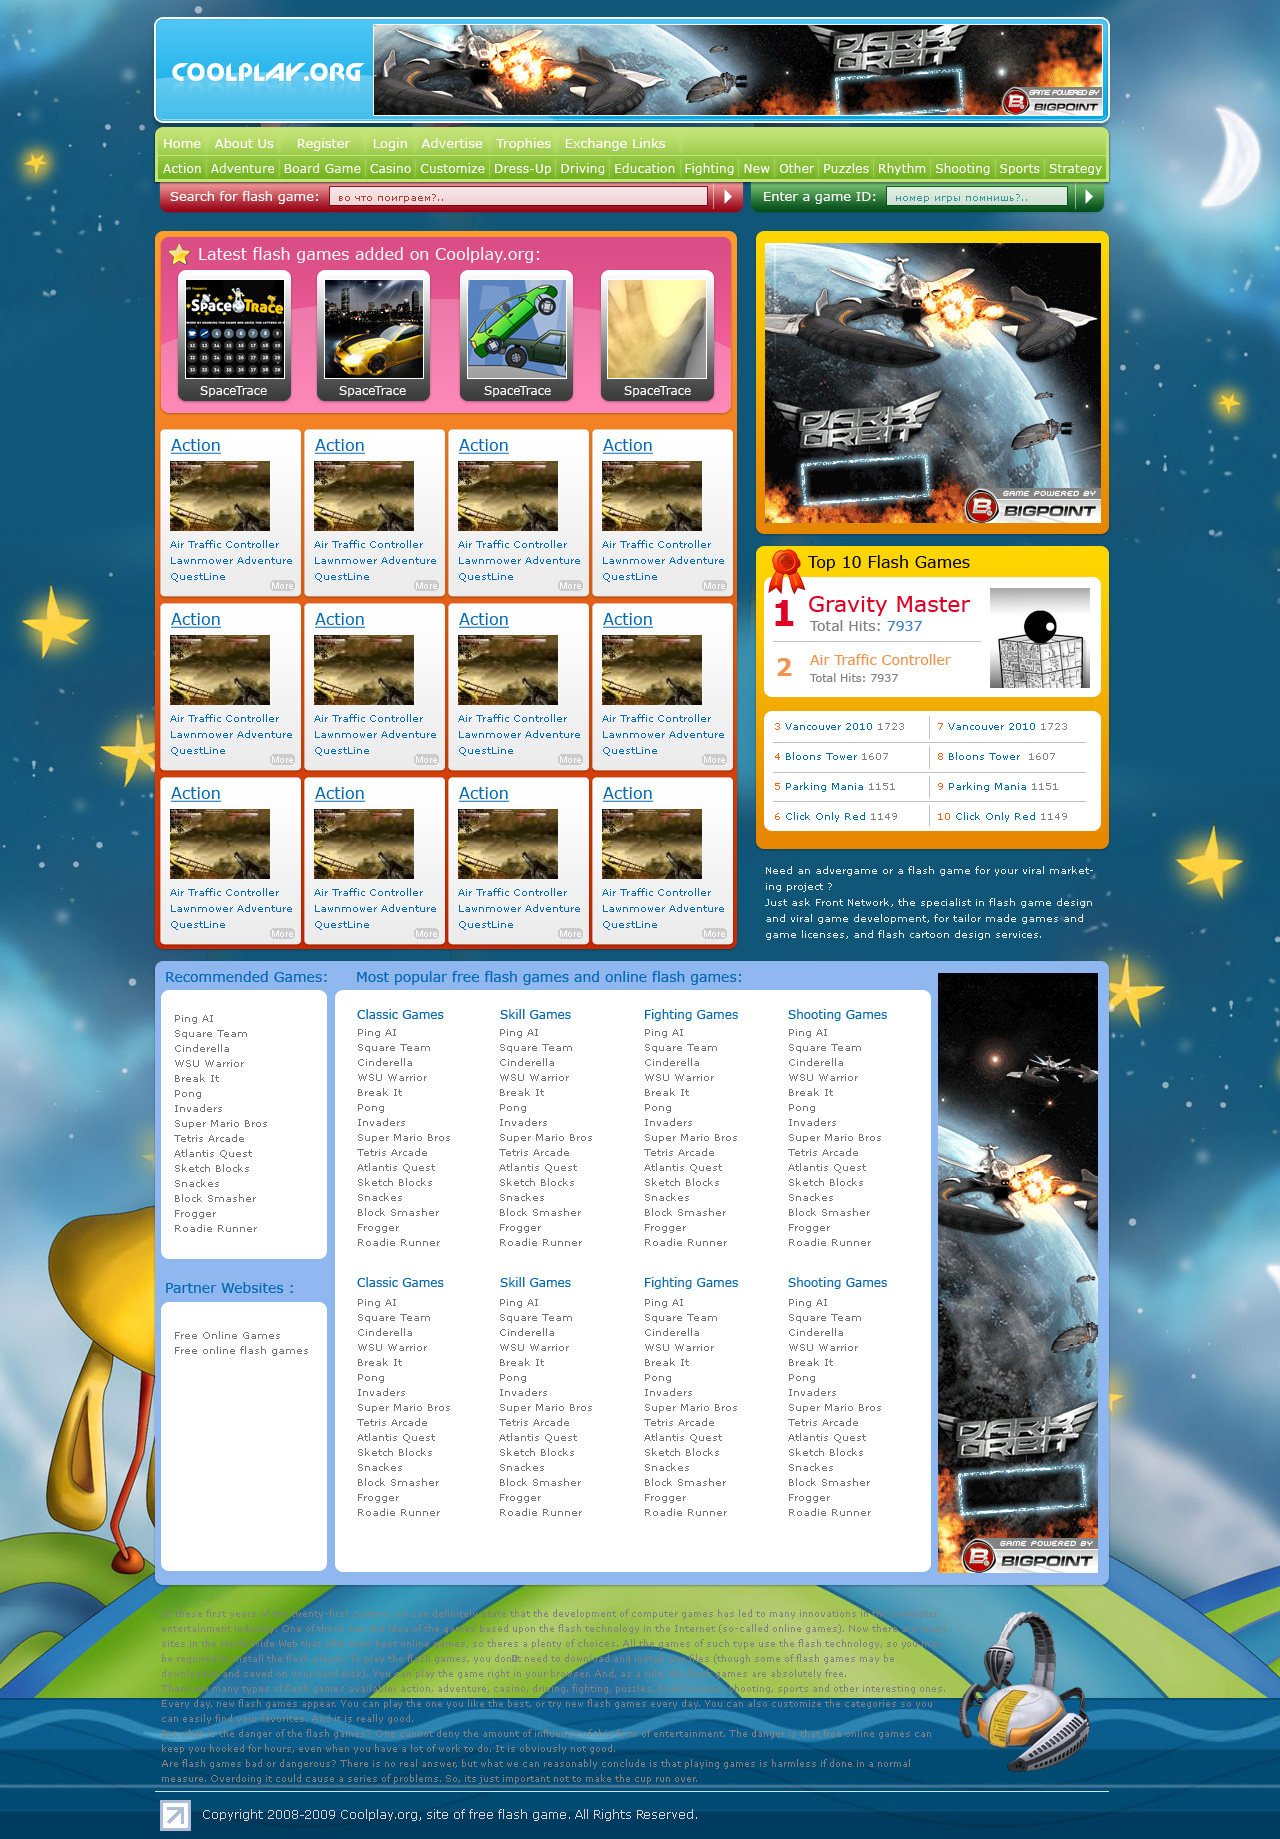Go to the About Us page
The width and height of the screenshot is (1280, 1839).
pyautogui.click(x=244, y=144)
